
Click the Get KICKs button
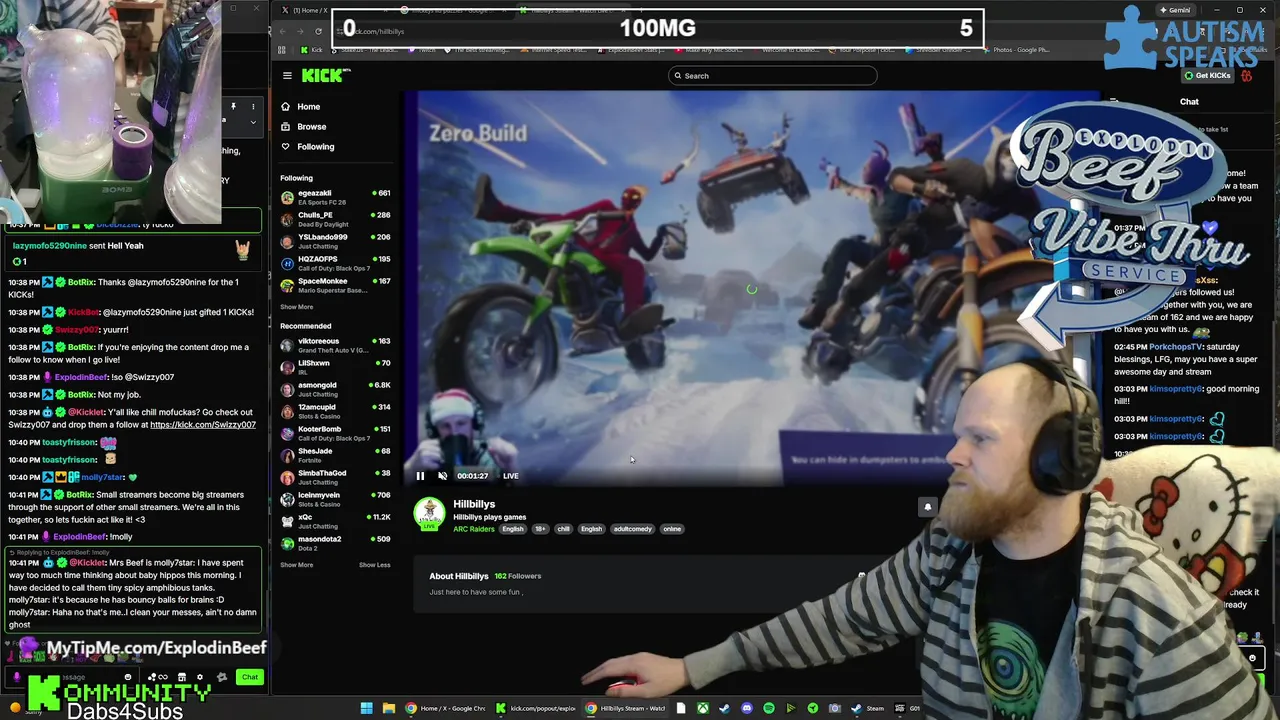(x=1207, y=75)
